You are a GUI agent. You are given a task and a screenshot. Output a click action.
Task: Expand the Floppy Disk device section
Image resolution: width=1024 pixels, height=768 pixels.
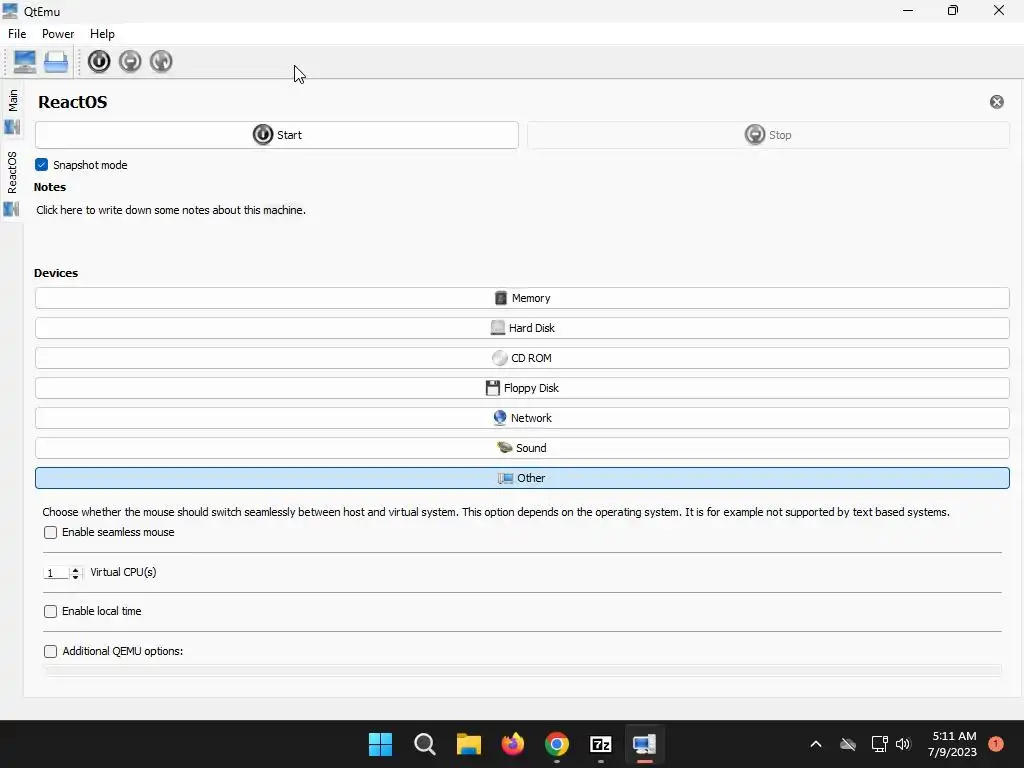tap(522, 388)
